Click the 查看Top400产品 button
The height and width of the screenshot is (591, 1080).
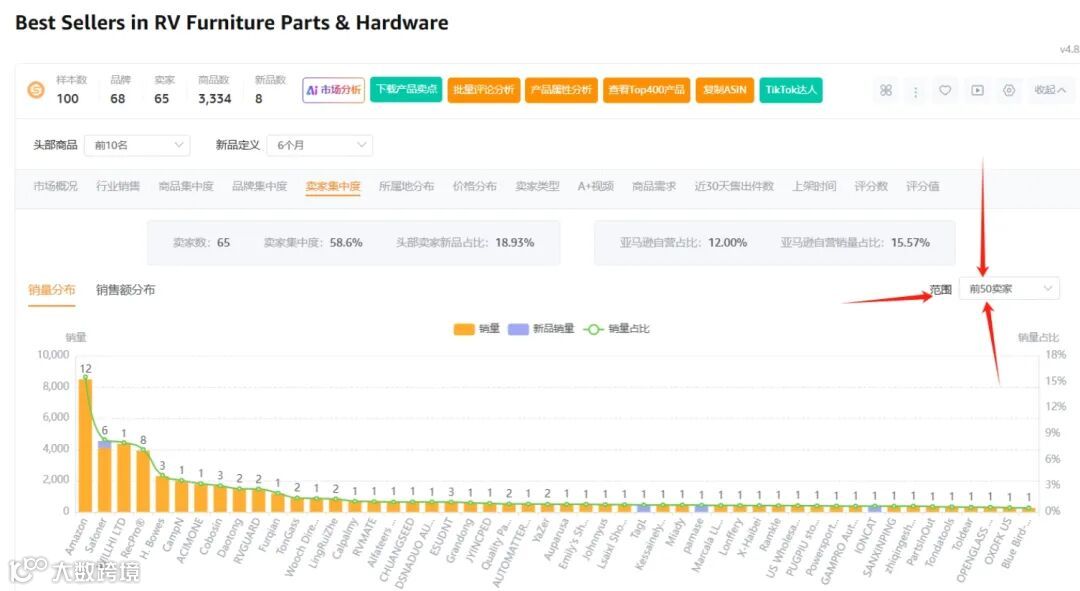(x=647, y=90)
